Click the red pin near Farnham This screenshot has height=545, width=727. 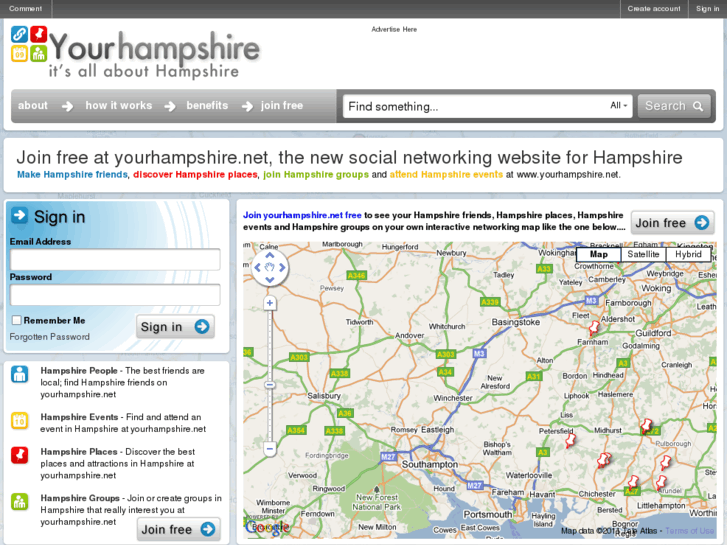[x=593, y=328]
